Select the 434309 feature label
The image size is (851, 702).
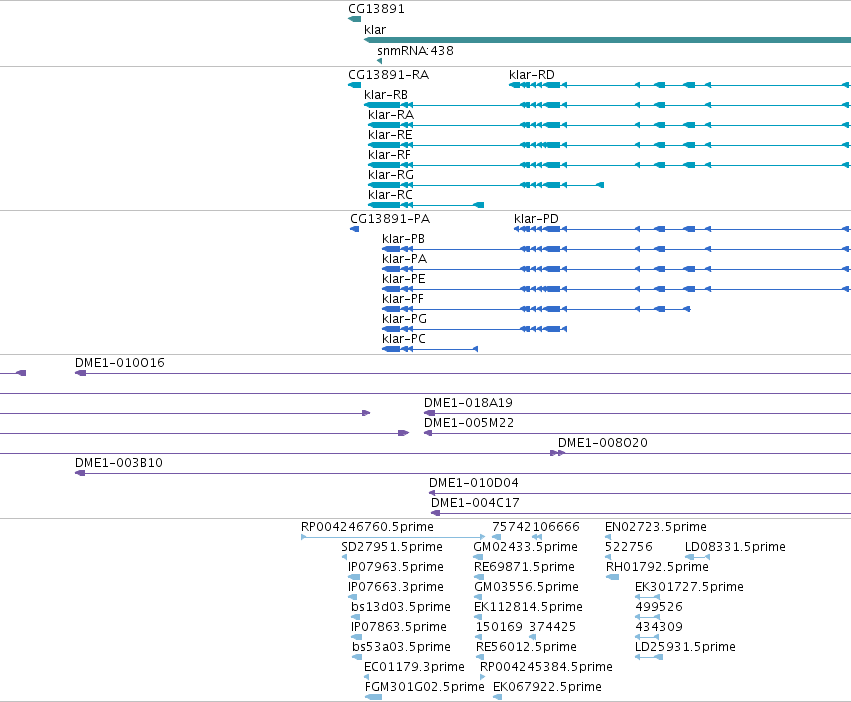pos(659,627)
